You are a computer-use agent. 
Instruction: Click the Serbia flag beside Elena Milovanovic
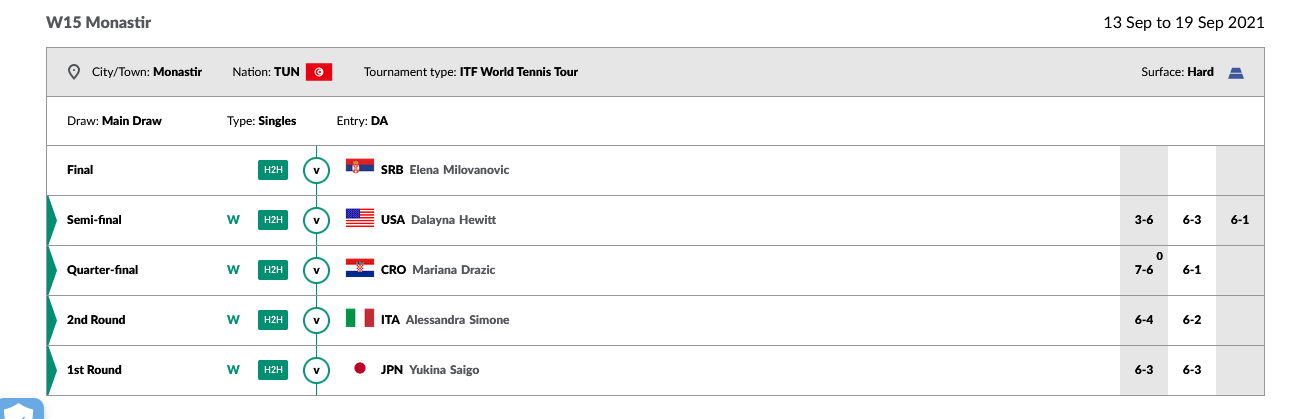(x=360, y=169)
